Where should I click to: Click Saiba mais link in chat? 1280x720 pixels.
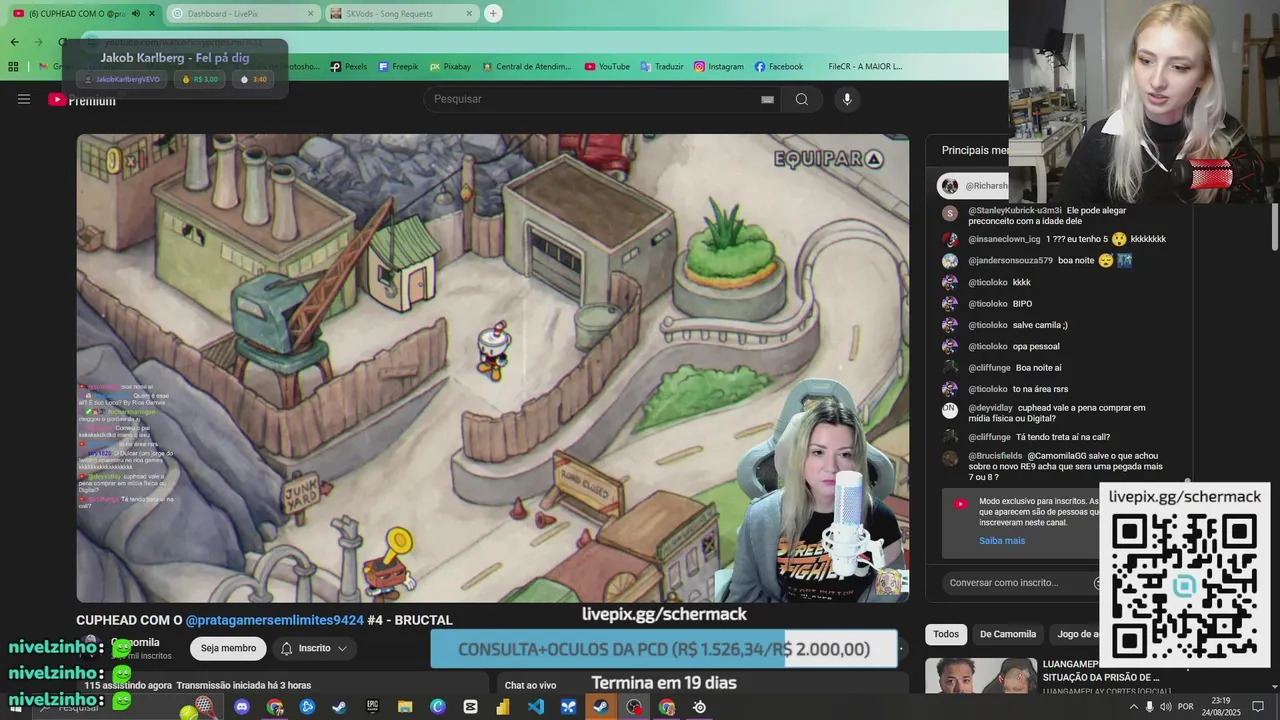pos(1001,541)
